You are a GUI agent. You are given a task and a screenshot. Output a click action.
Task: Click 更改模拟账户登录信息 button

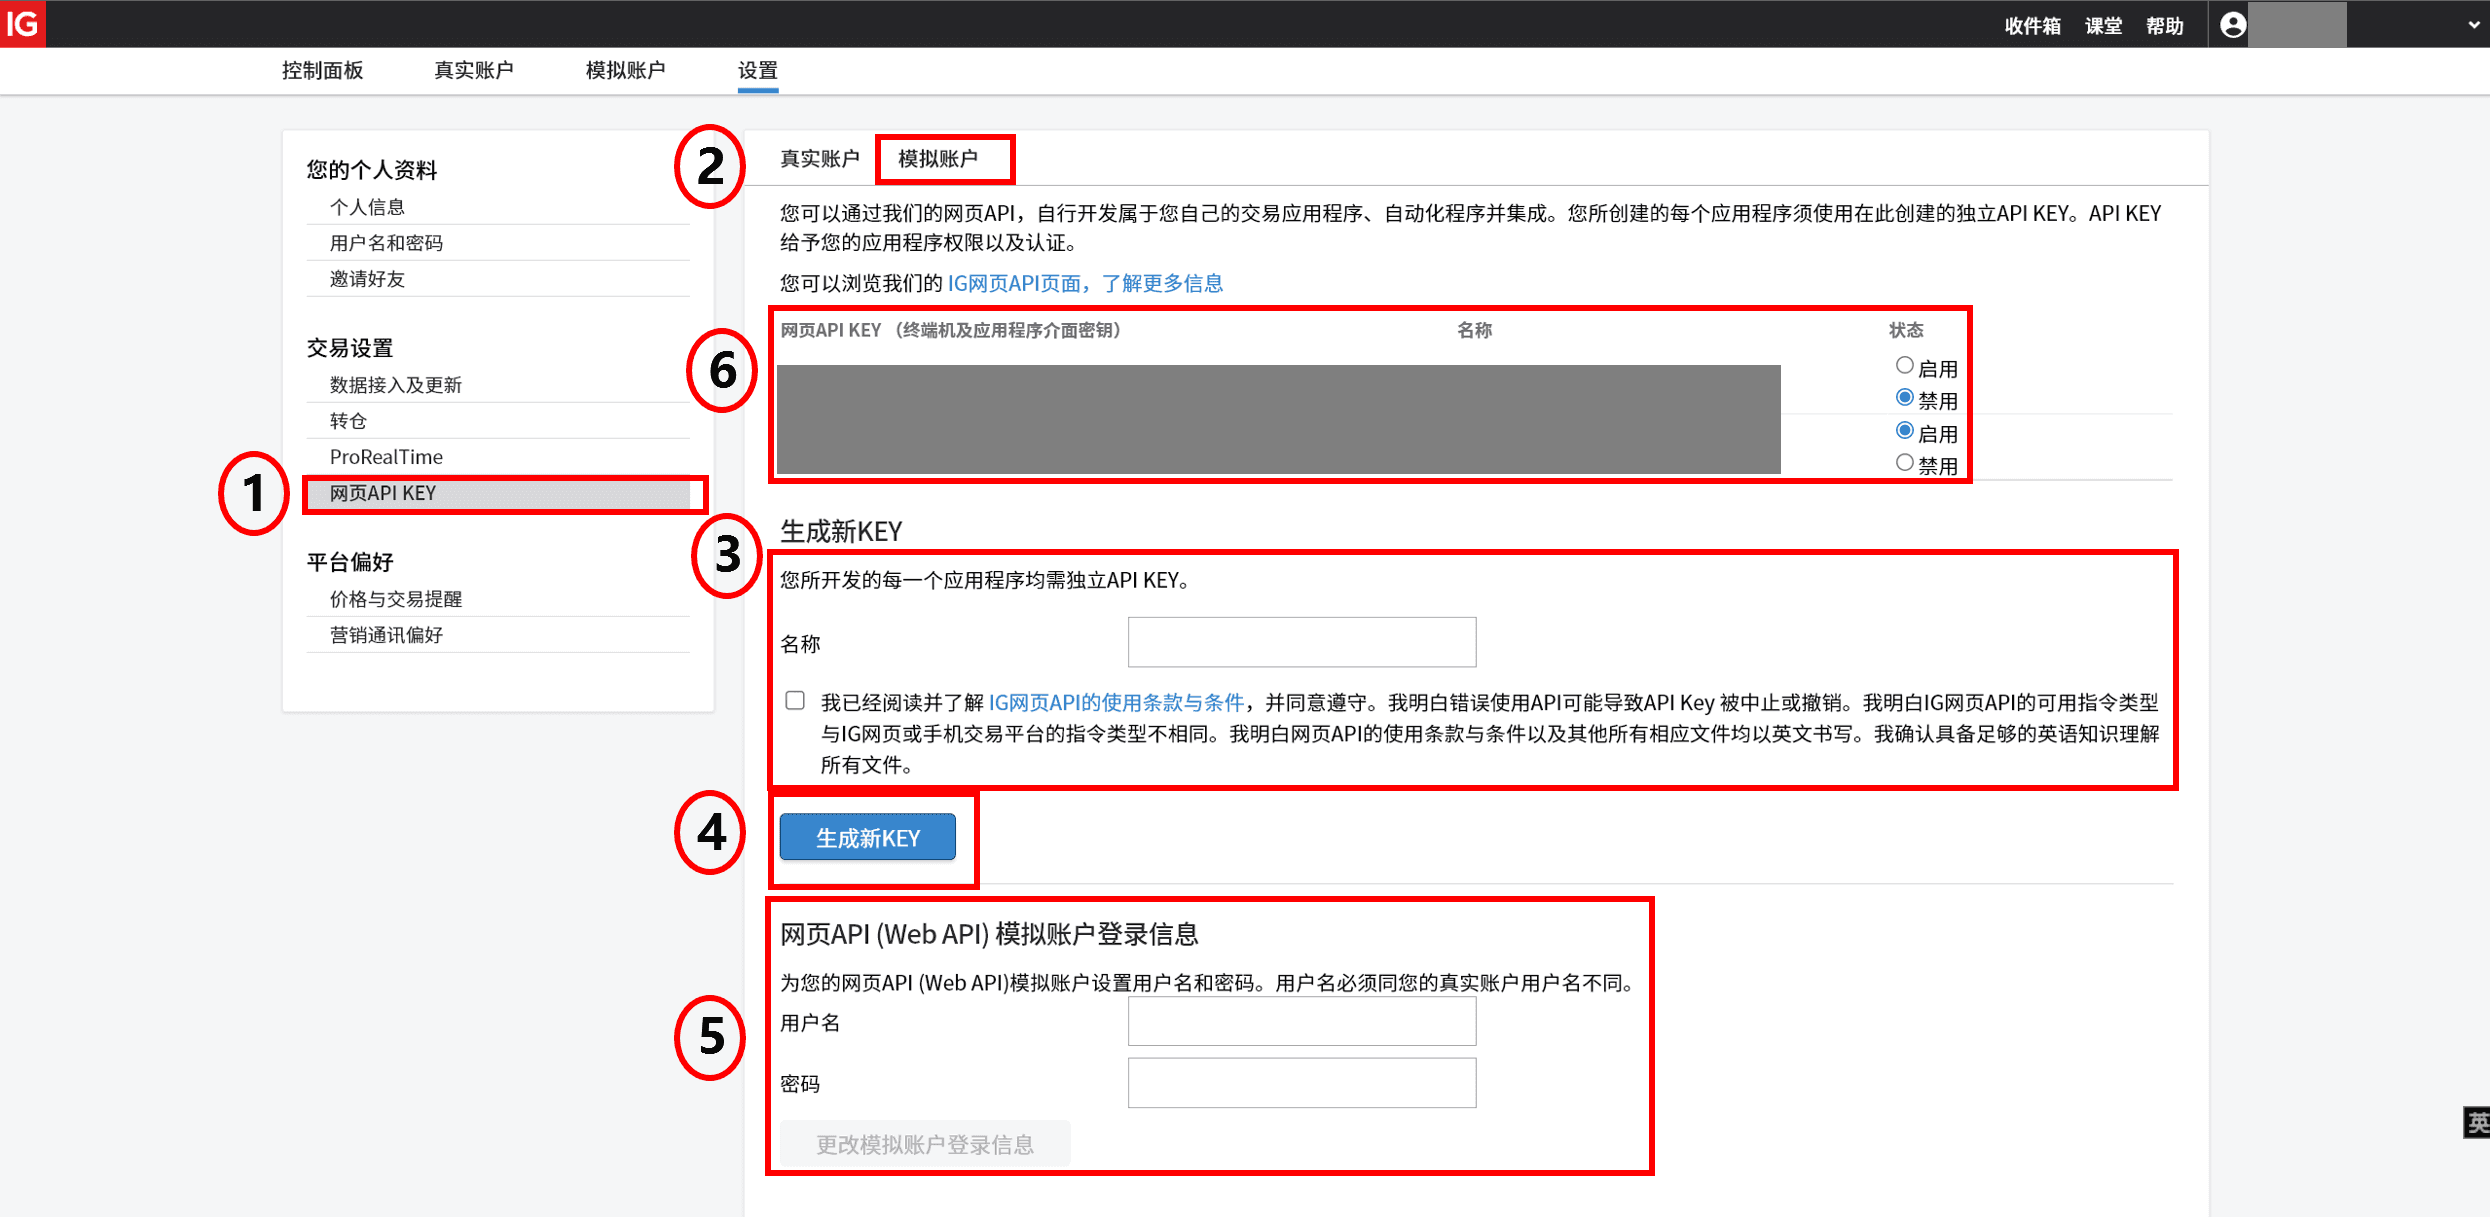[925, 1144]
